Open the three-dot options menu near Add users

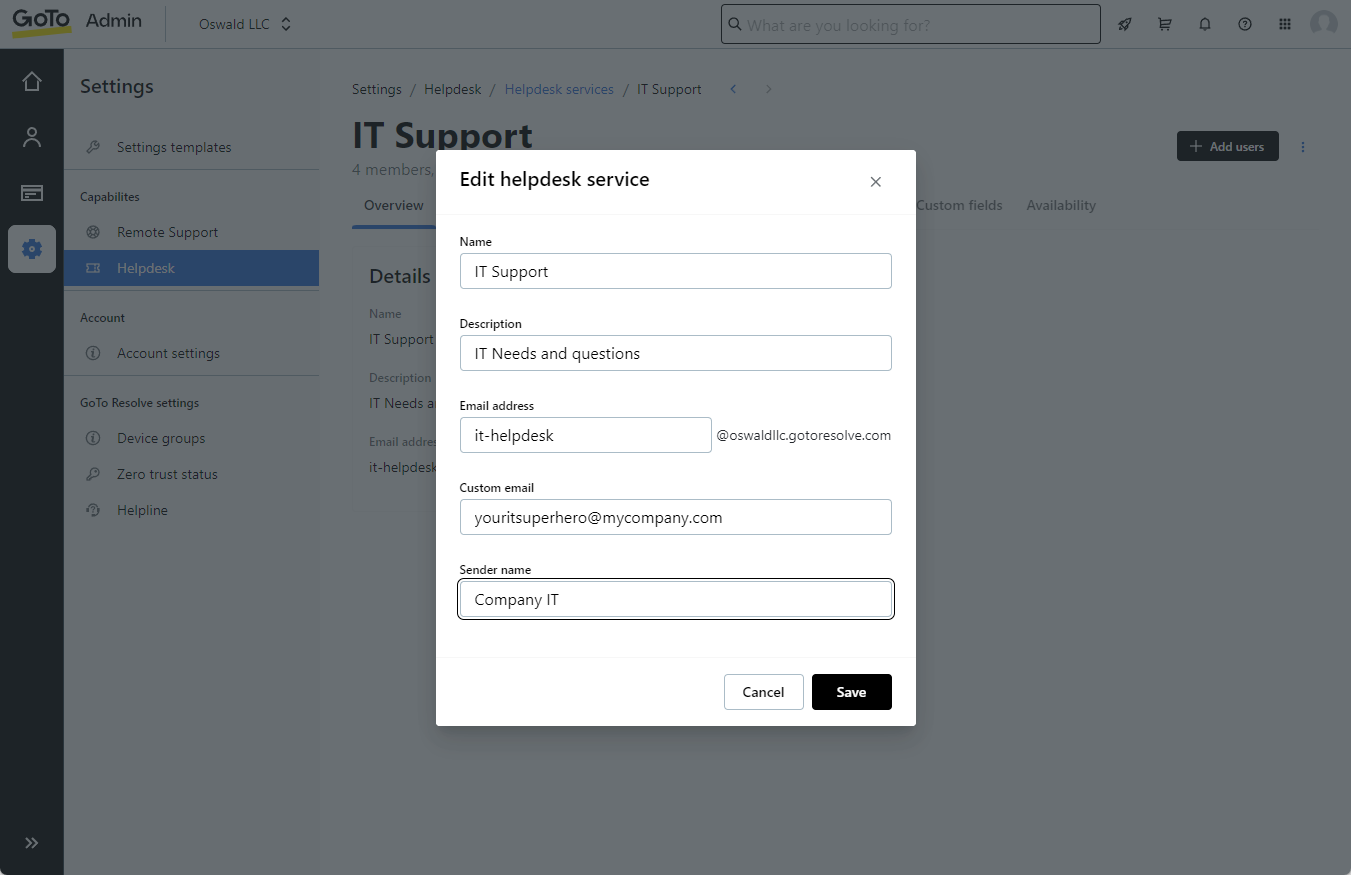(1302, 146)
